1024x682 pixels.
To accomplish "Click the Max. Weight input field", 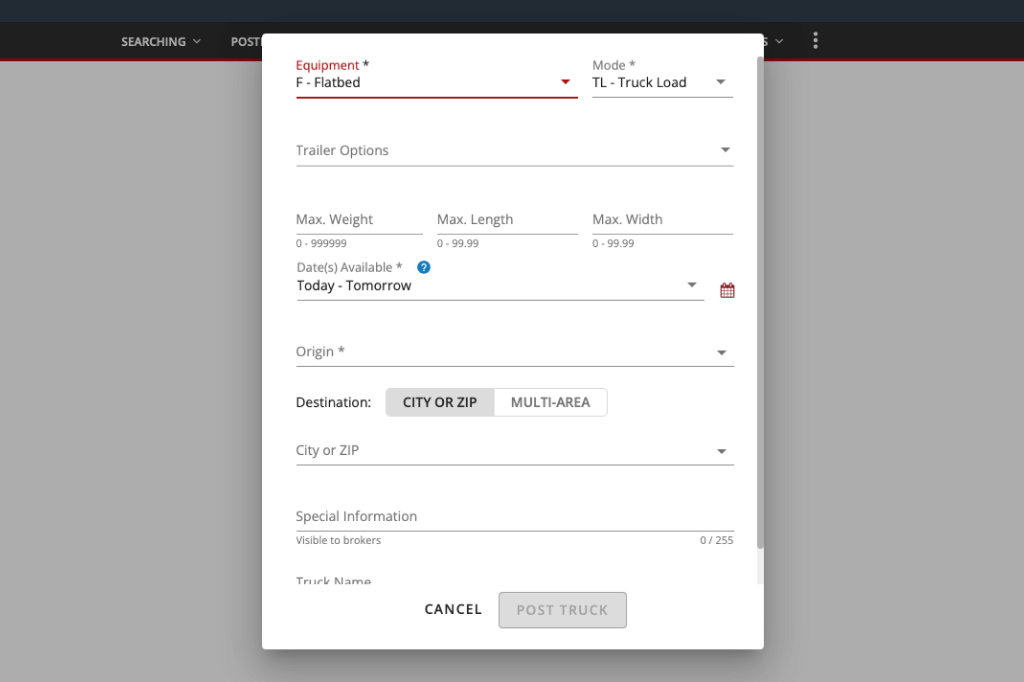I will (358, 220).
